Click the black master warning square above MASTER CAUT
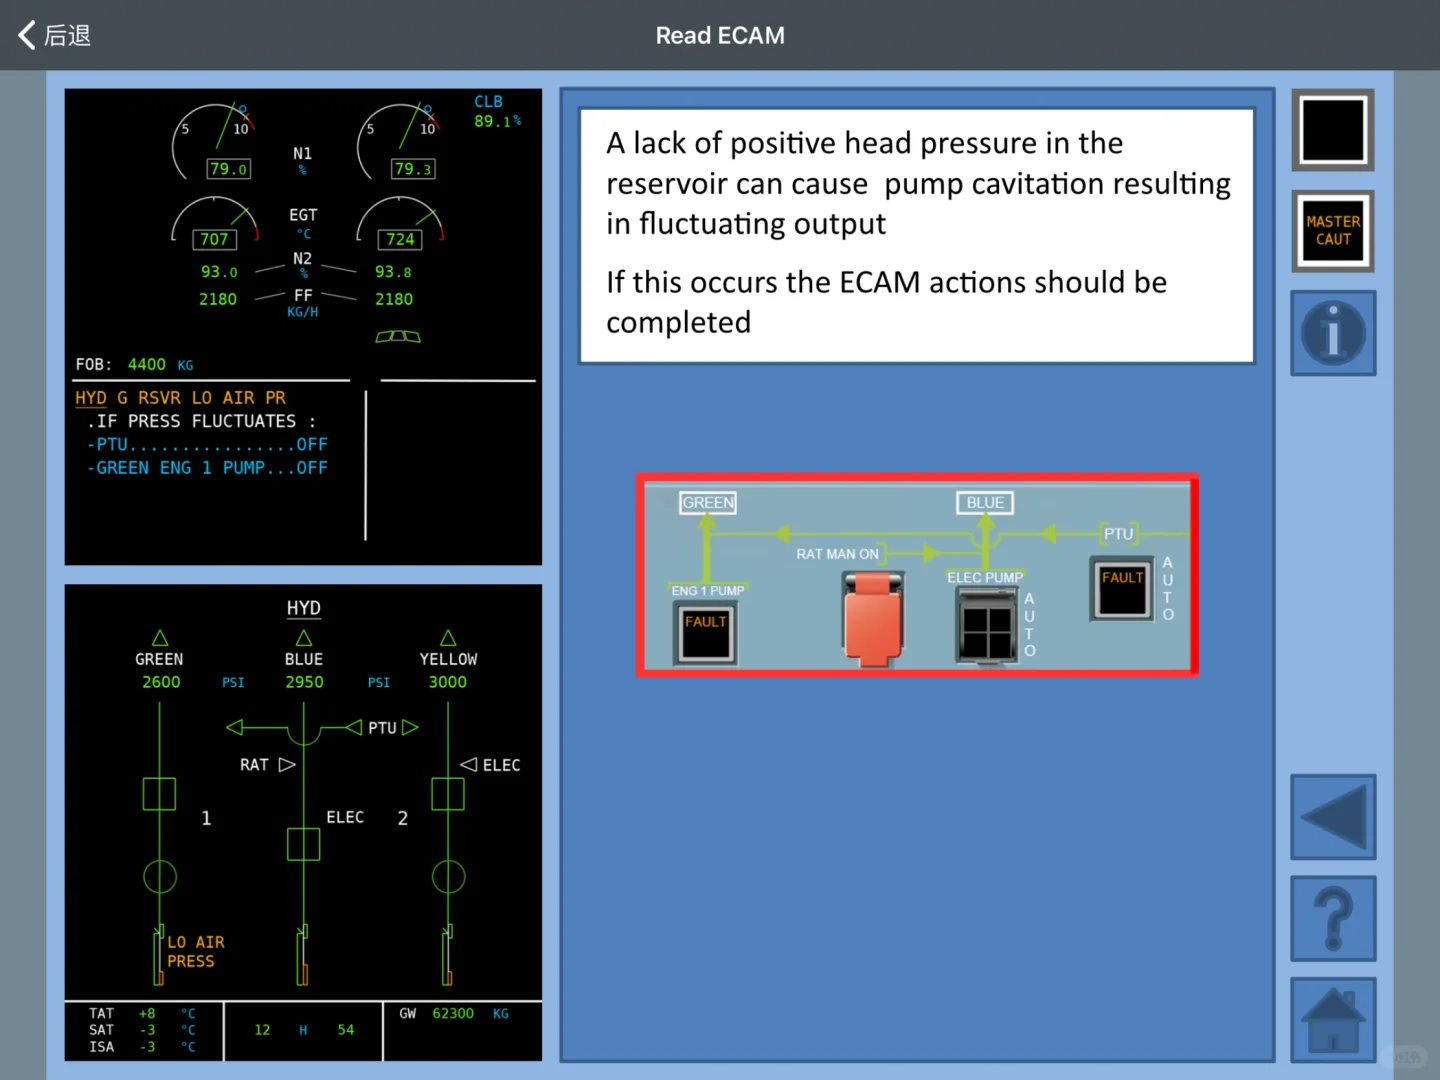Screen dimensions: 1440x1080 click(1333, 130)
